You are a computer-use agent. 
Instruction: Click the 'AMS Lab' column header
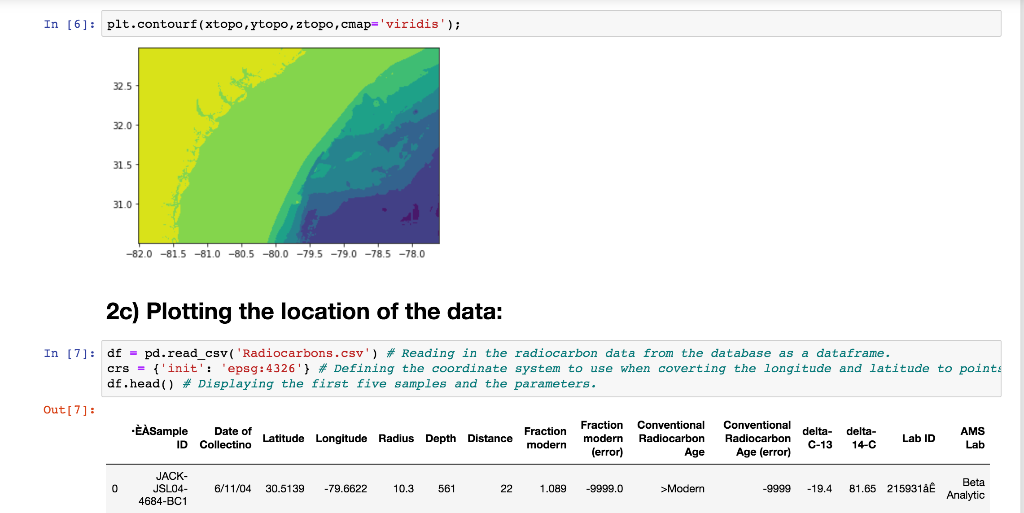[972, 438]
